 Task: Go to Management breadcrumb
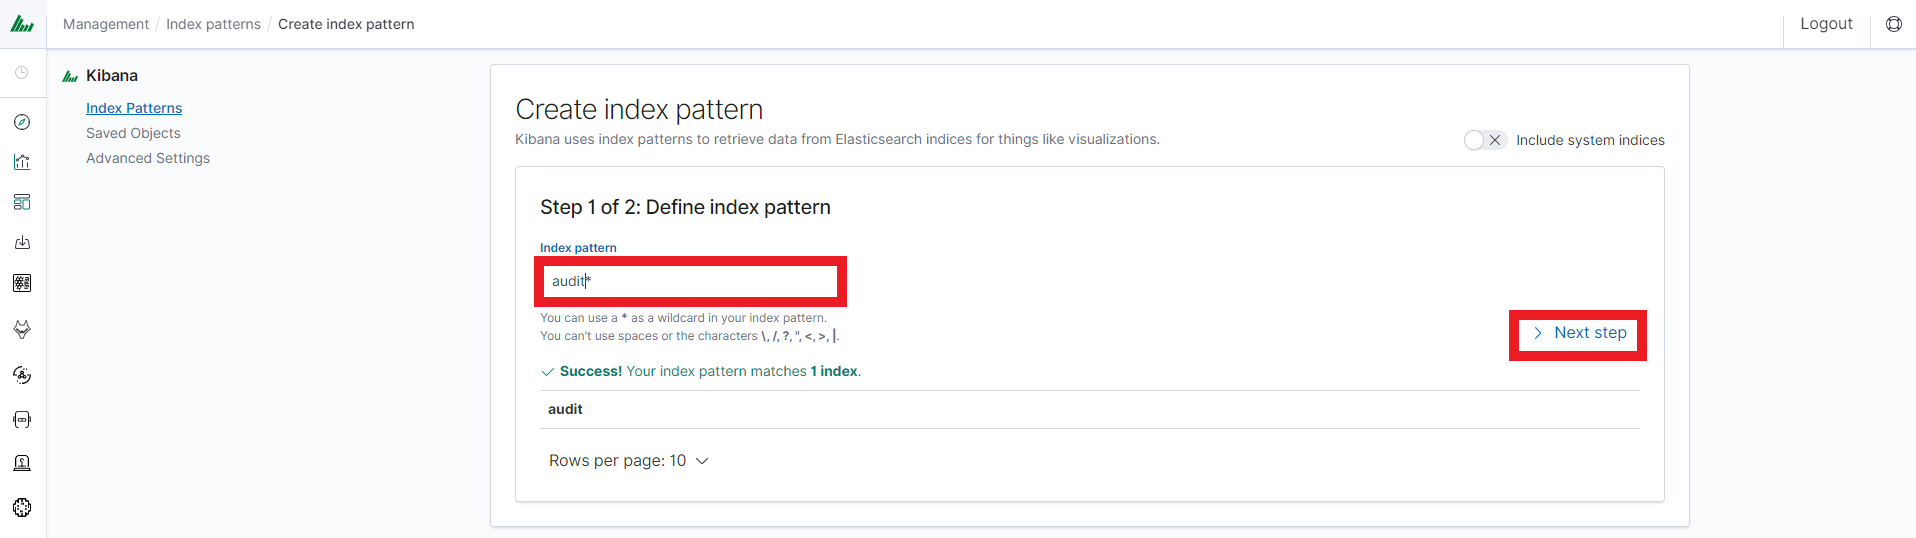(106, 24)
